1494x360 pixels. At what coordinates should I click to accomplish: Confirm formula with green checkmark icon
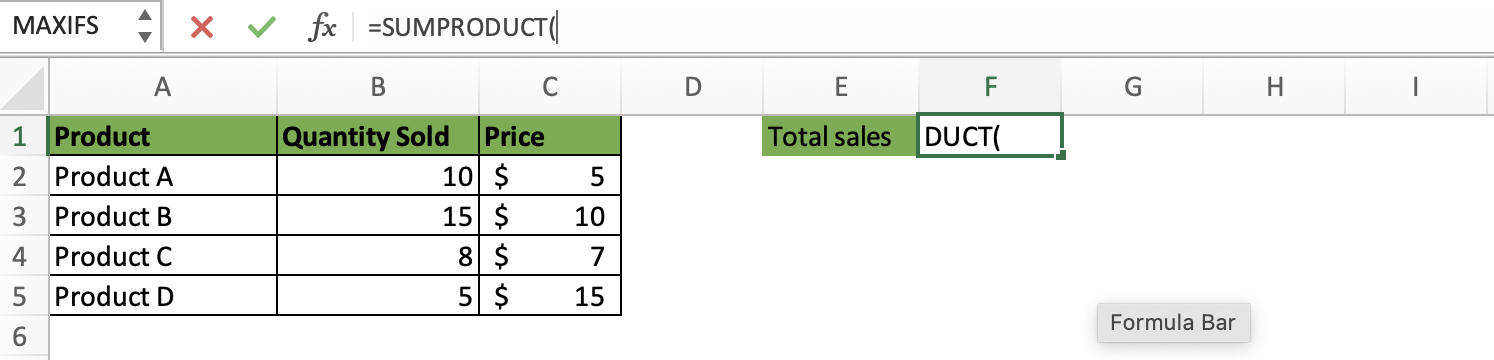261,28
